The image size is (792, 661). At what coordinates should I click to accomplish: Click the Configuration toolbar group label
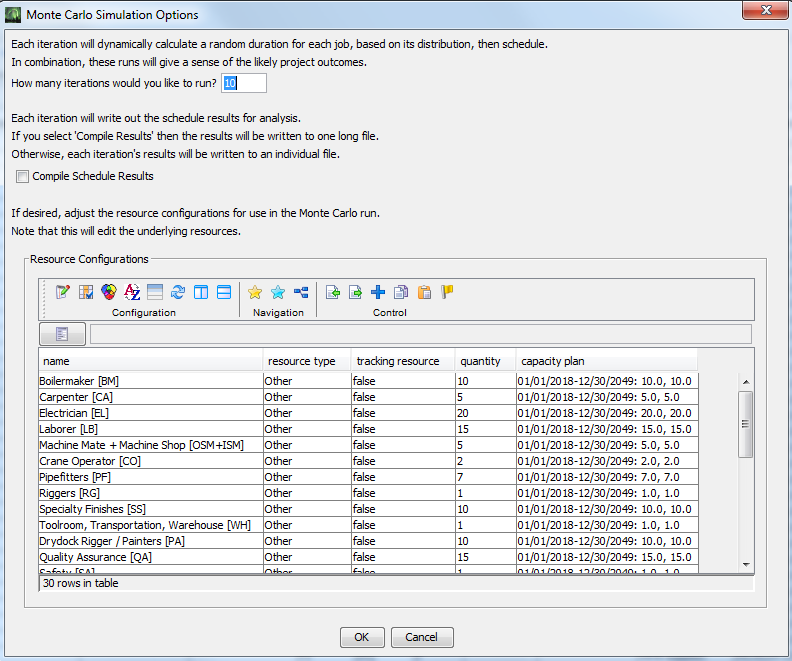[144, 313]
